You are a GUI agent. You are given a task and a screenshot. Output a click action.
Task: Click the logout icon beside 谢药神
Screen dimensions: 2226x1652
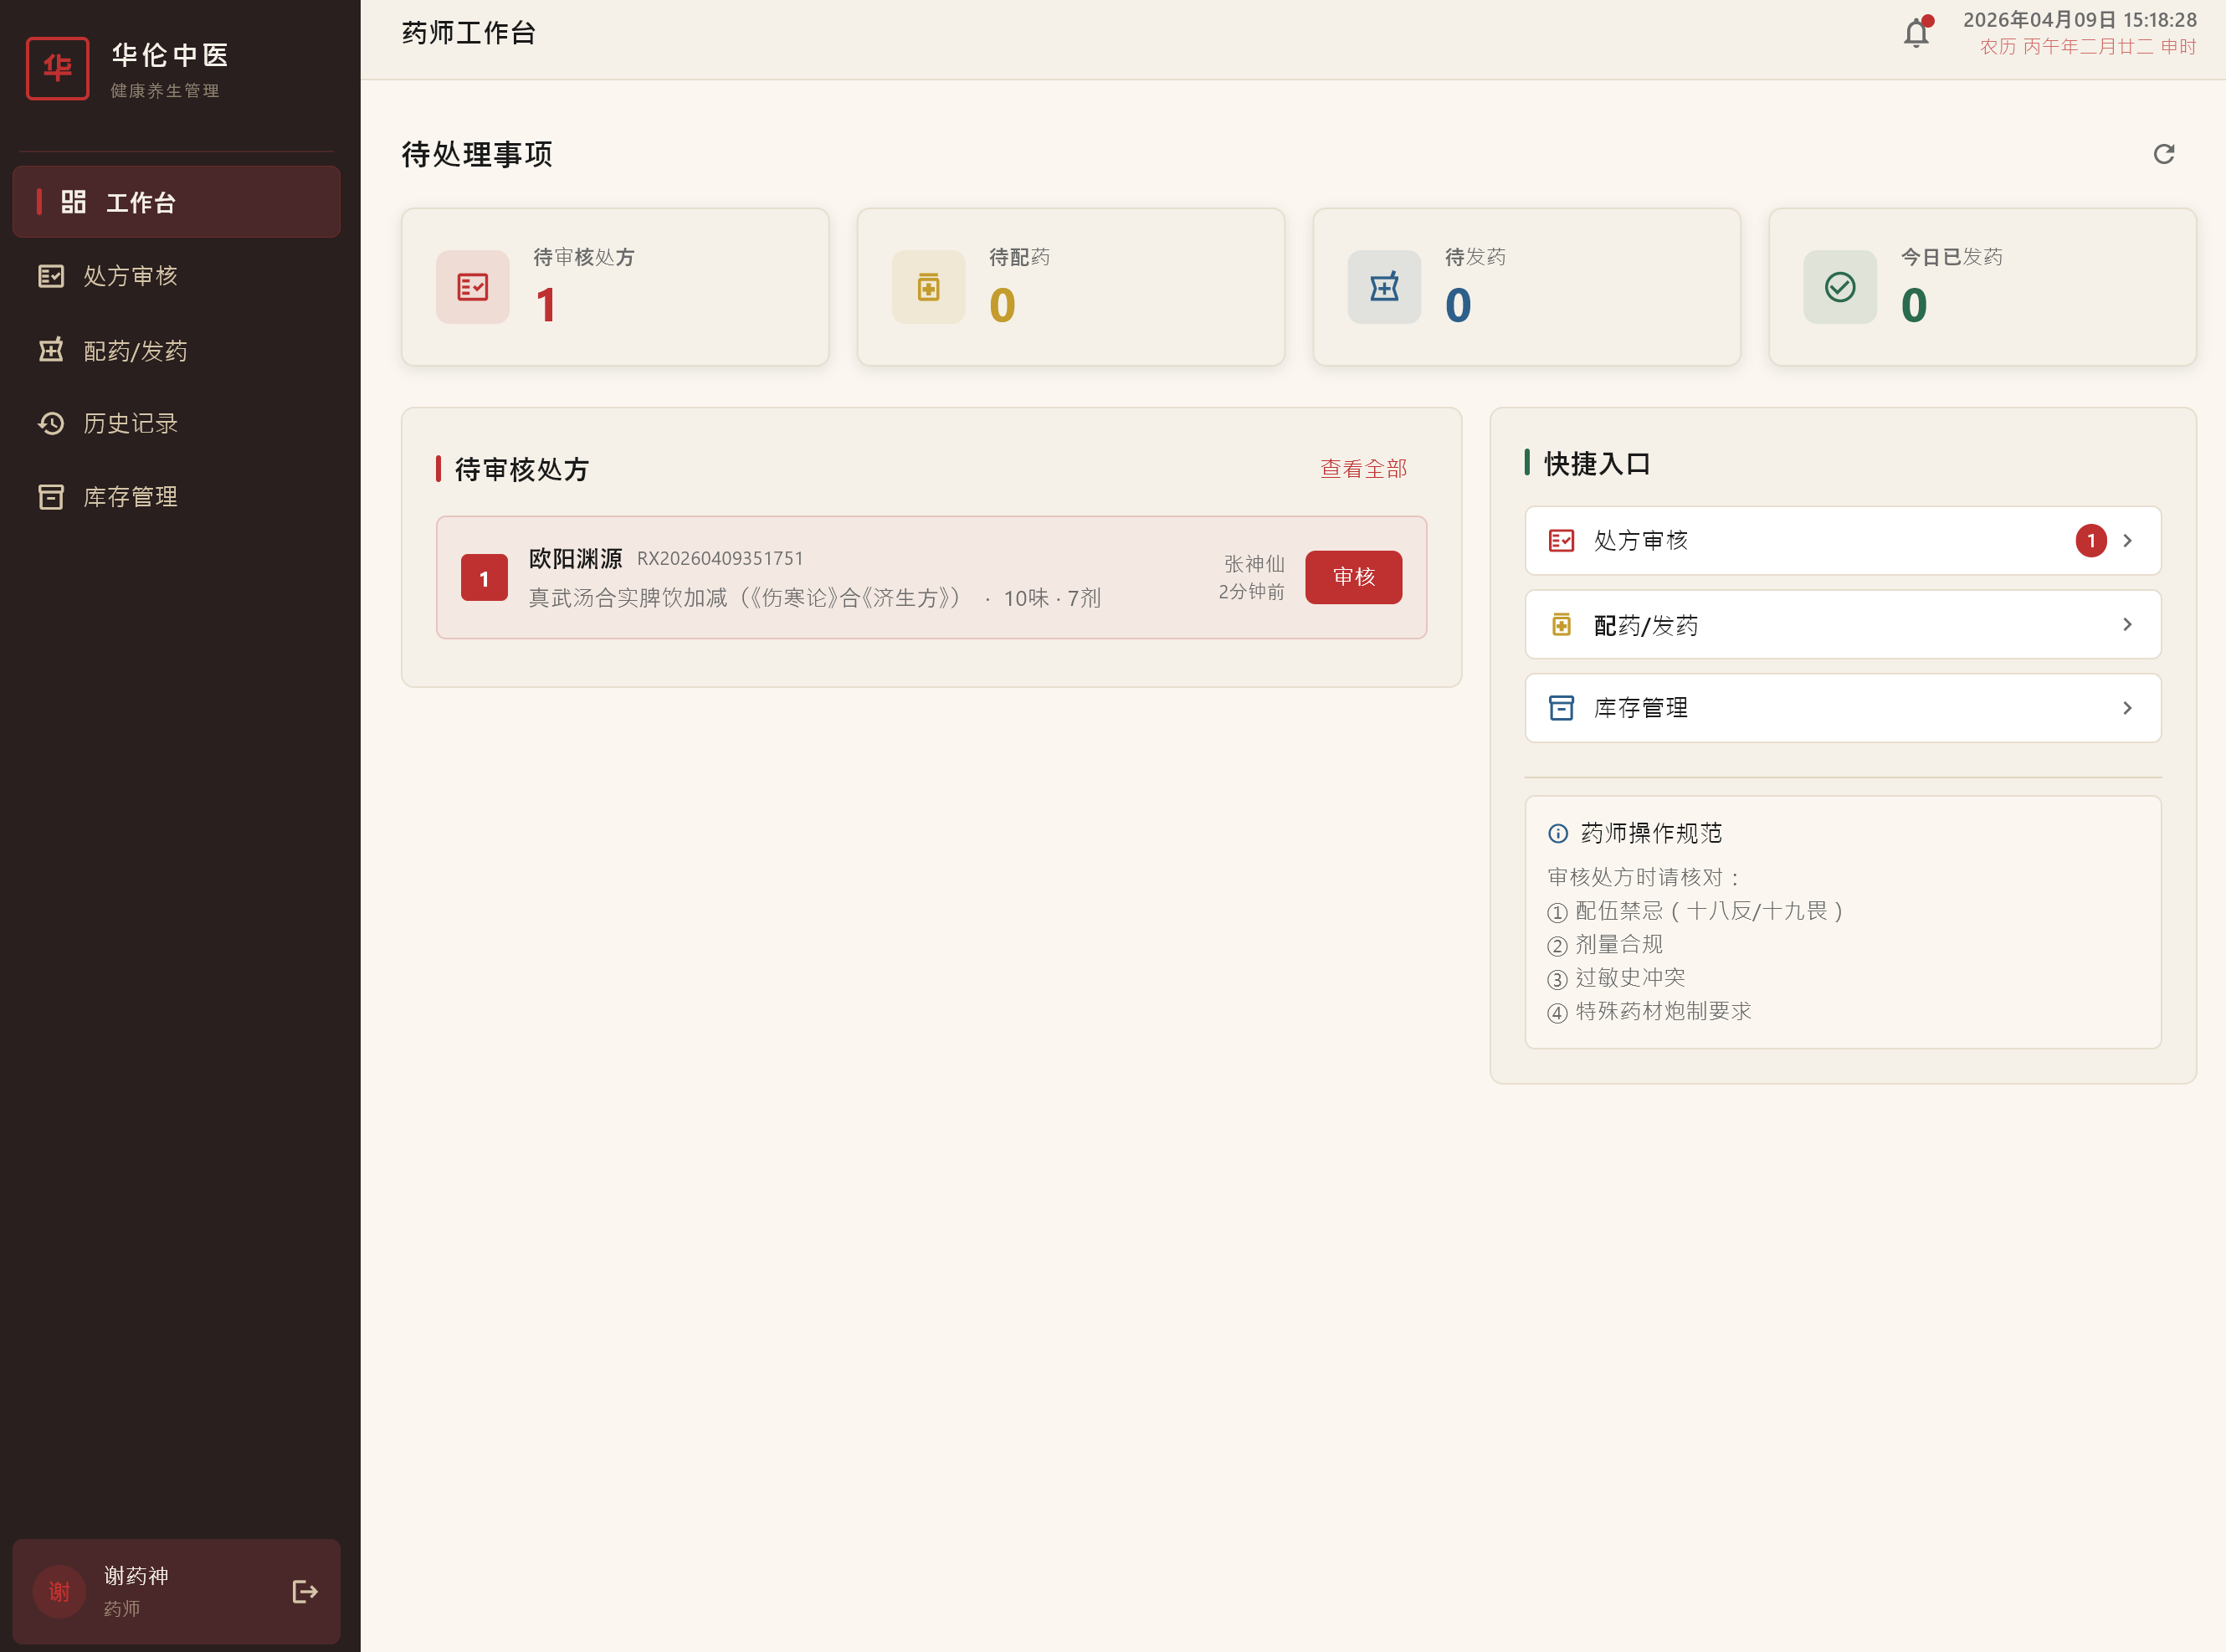[x=305, y=1591]
